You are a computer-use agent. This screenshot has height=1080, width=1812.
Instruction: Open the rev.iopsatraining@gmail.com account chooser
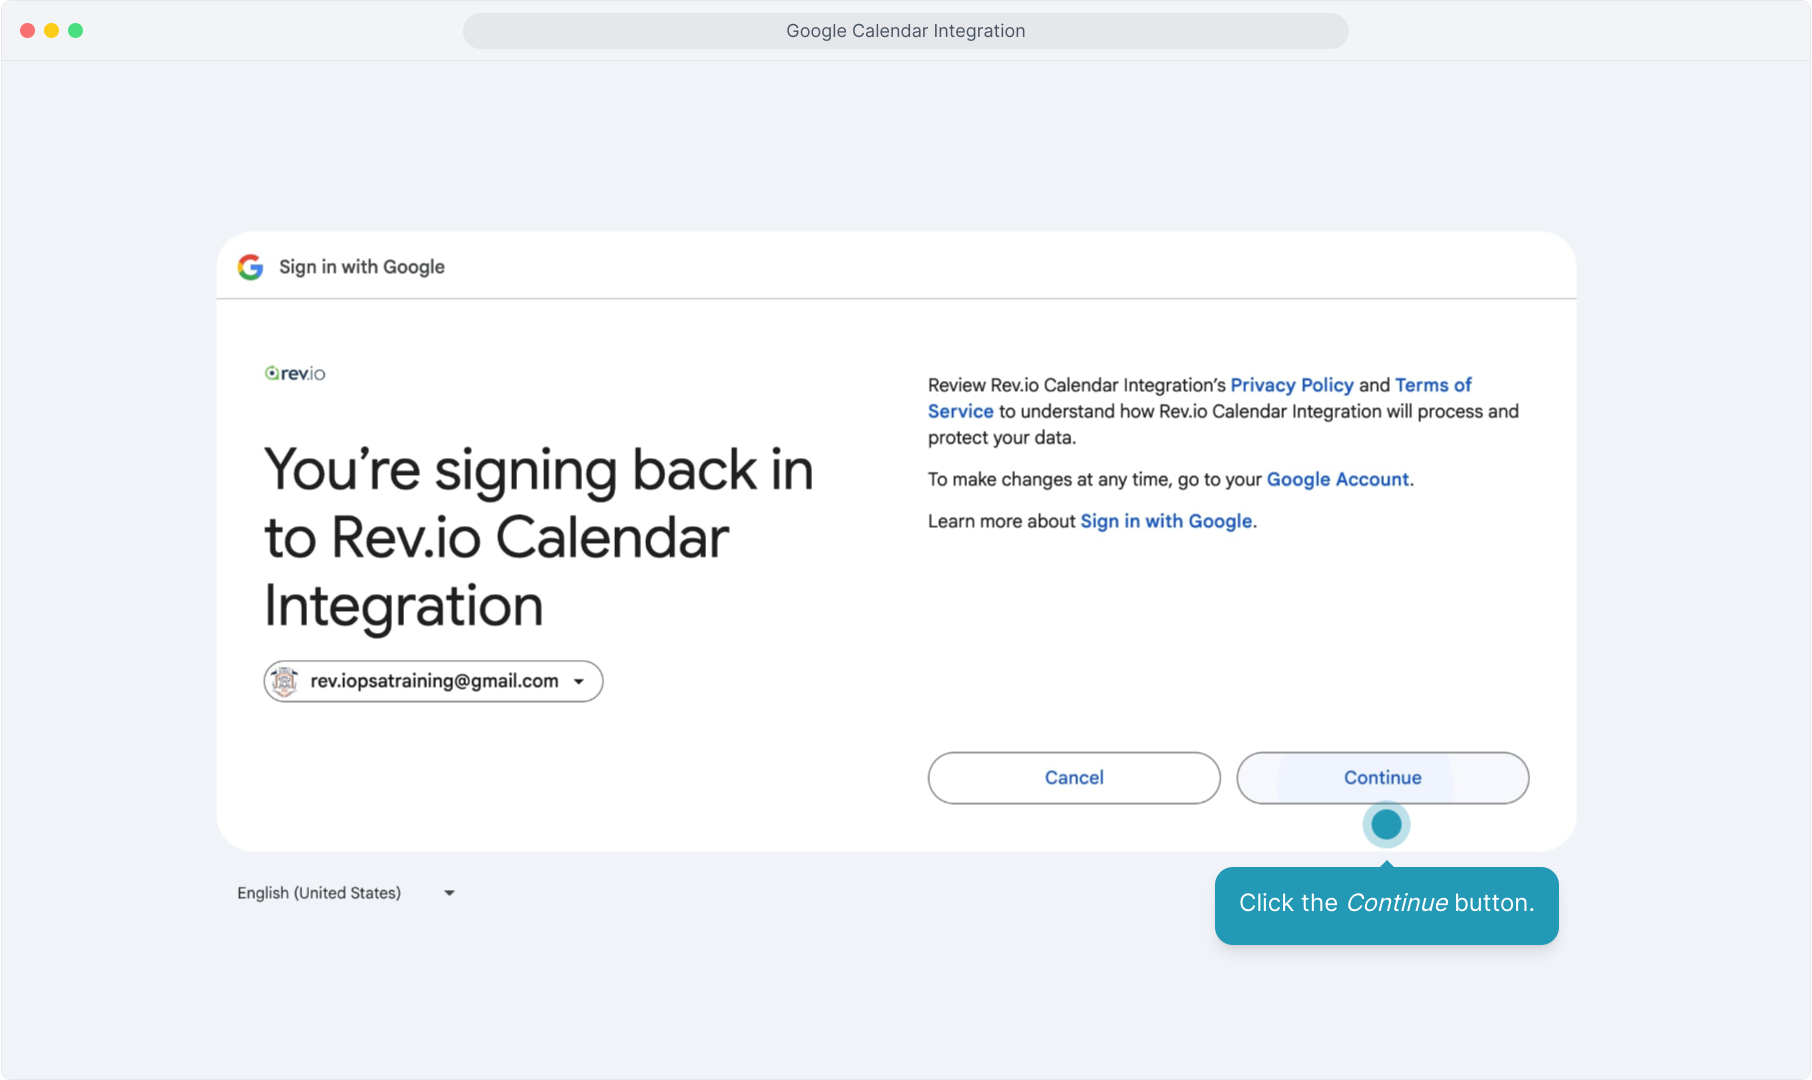click(433, 681)
